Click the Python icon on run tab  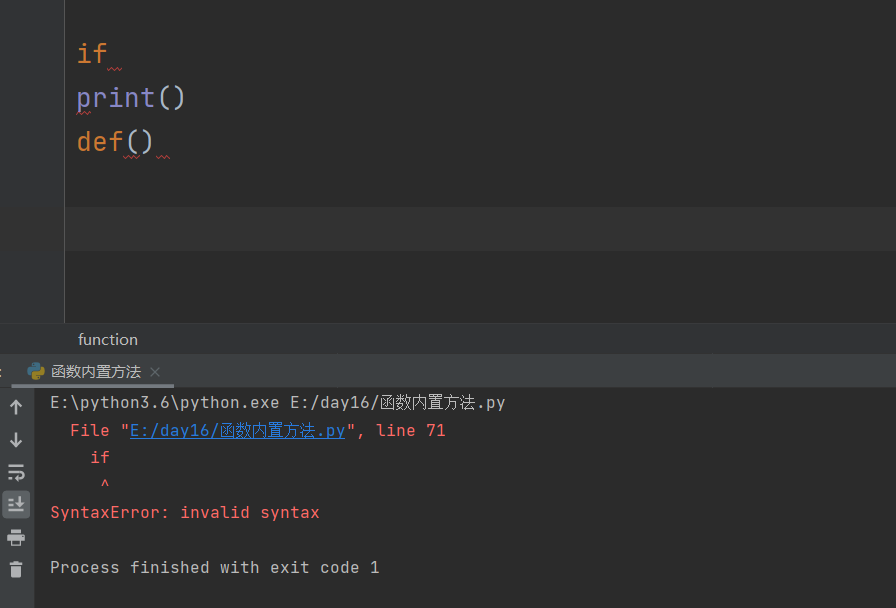tap(36, 371)
